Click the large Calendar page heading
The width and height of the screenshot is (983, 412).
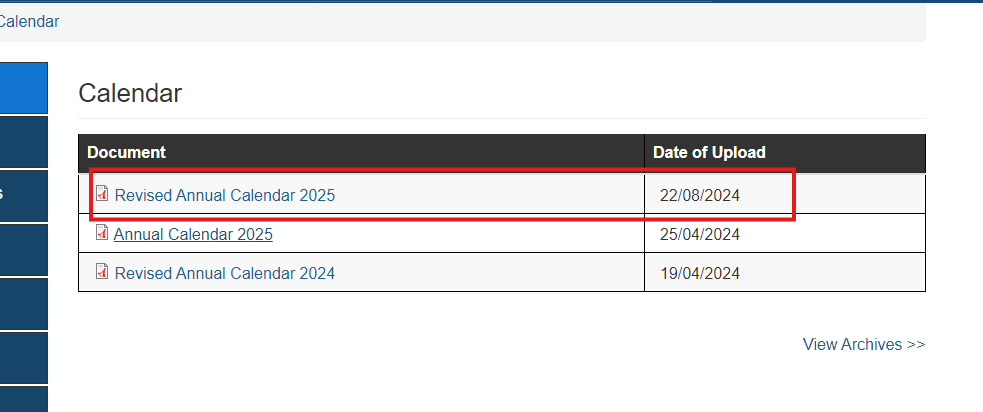tap(130, 93)
